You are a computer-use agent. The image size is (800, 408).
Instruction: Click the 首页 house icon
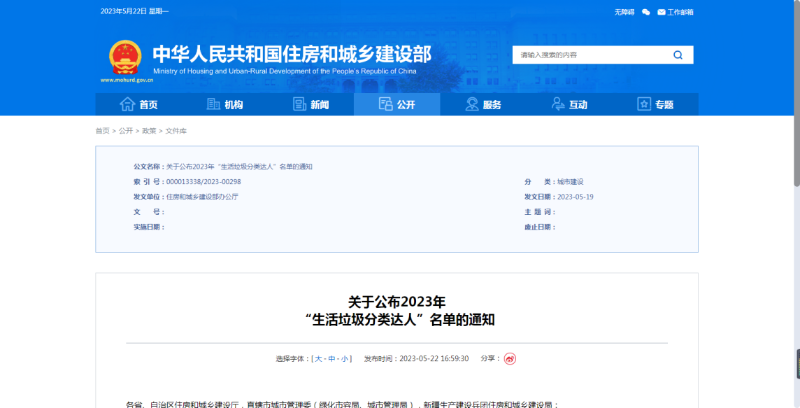(x=127, y=105)
